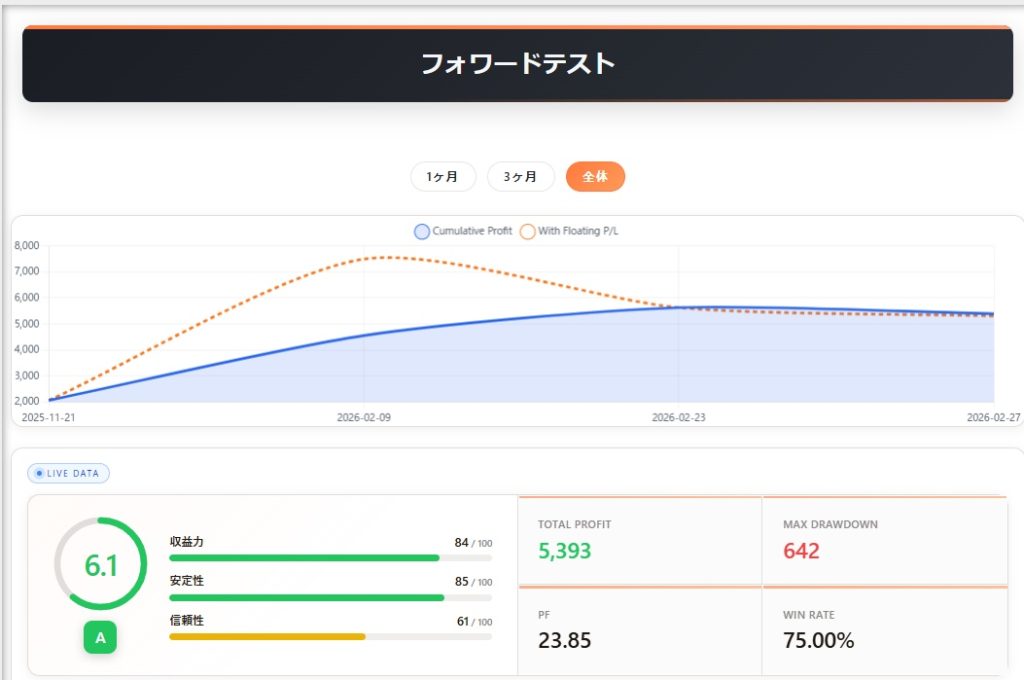Image resolution: width=1024 pixels, height=680 pixels.
Task: Click the MAX DRAWDOWN card
Action: coord(884,540)
